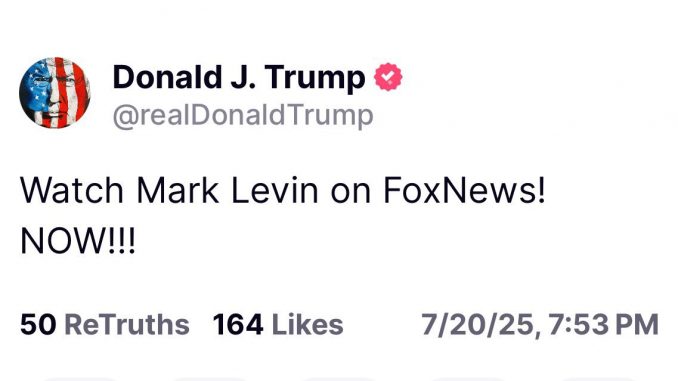
Task: Open the @realDonaldTrump handle link
Action: [243, 115]
